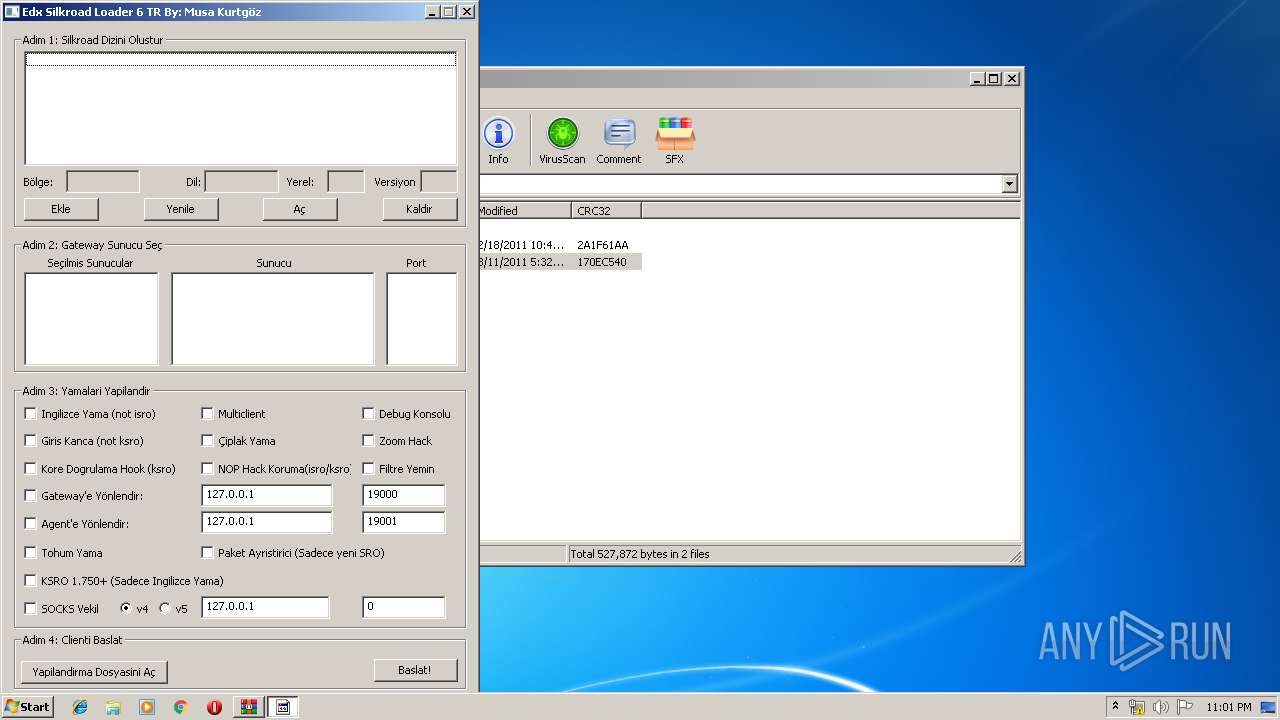
Task: Click the Versiyon text field
Action: coord(439,182)
